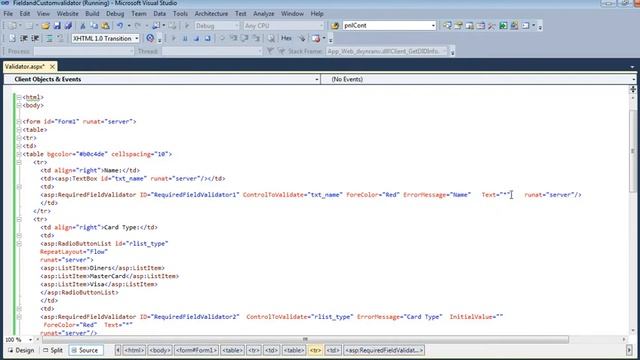Click the <form#Form1> breadcrumb tag
The width and height of the screenshot is (640, 360).
tap(196, 350)
